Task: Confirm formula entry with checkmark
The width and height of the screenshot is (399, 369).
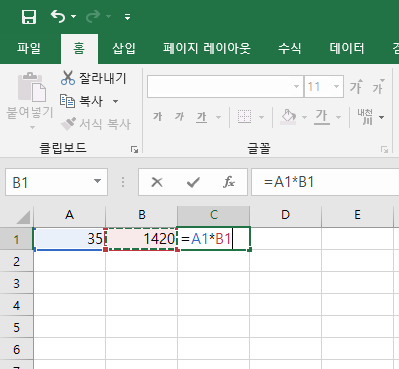Action: [x=193, y=182]
